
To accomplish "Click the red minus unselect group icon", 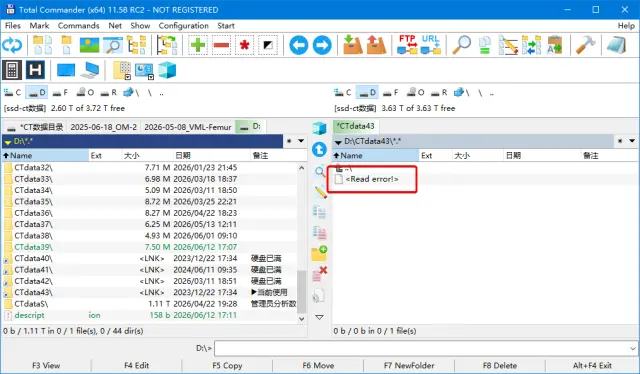I will click(x=221, y=45).
